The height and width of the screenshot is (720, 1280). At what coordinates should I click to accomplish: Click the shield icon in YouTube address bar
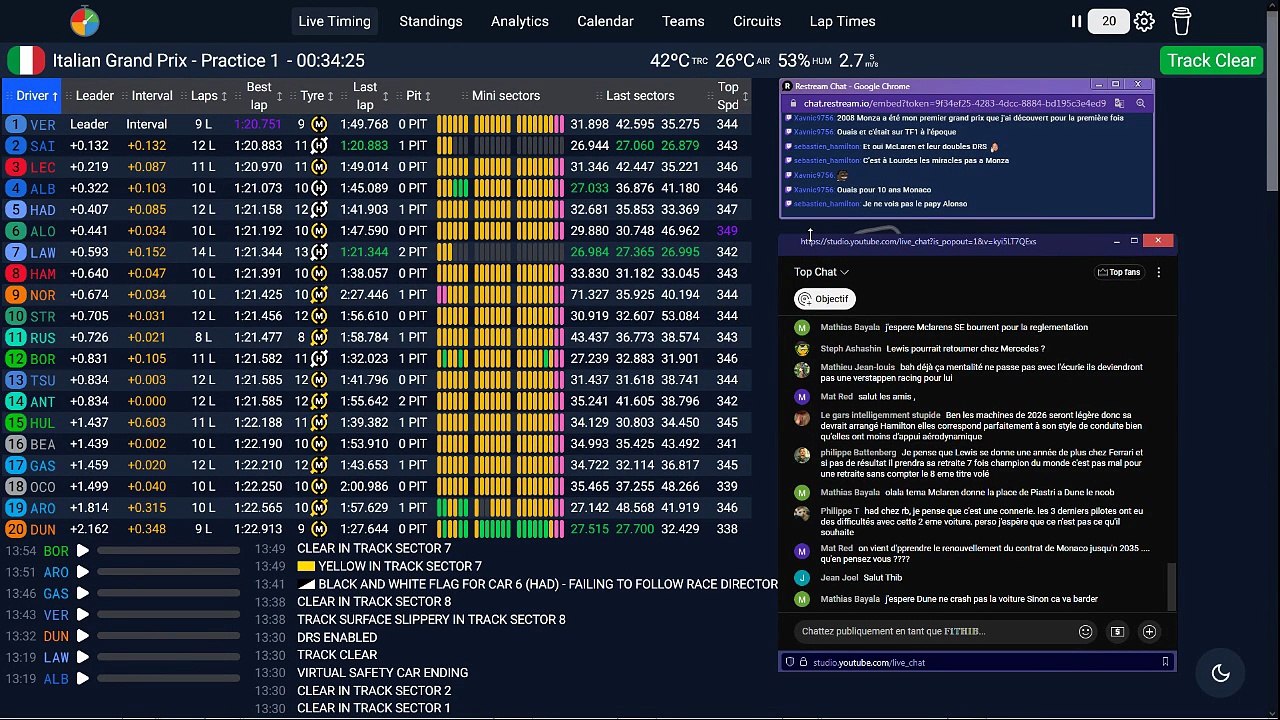click(790, 662)
